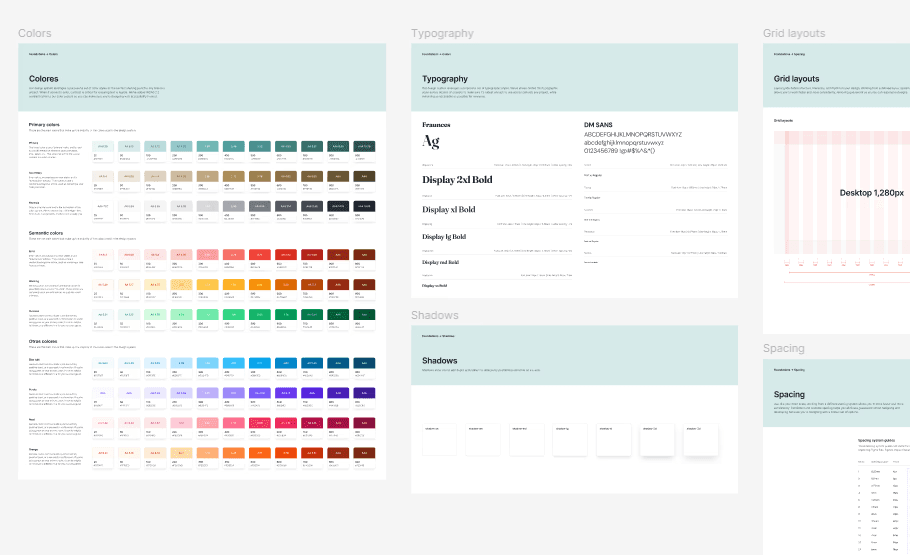Pick the lightest sky blue swatch
This screenshot has height=555, width=910.
pos(103,363)
